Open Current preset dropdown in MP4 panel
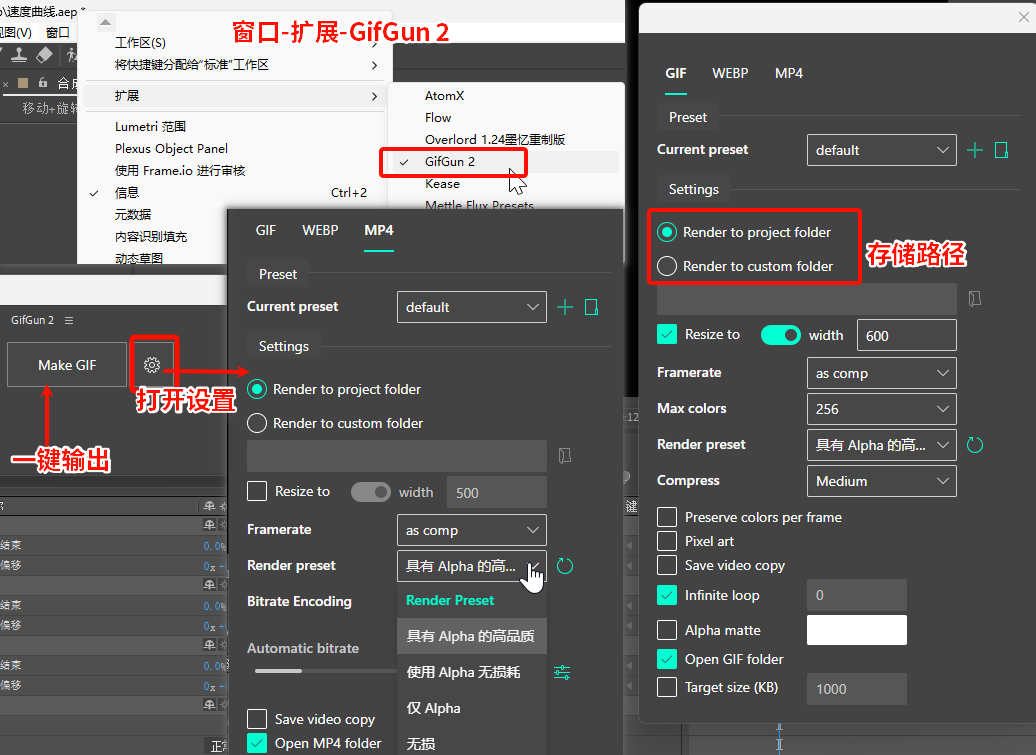Viewport: 1036px width, 755px height. point(472,307)
